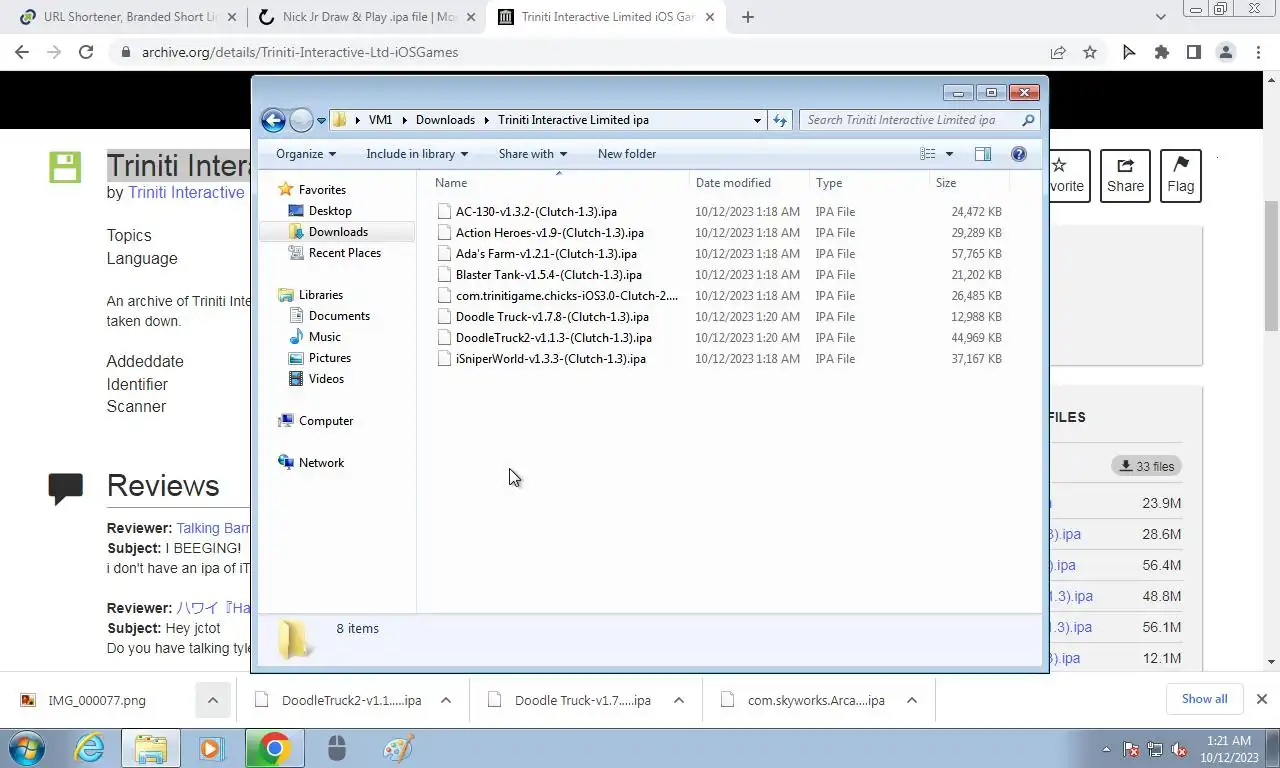The width and height of the screenshot is (1280, 768).
Task: Click the Chrome profile avatar icon
Action: 1226,52
